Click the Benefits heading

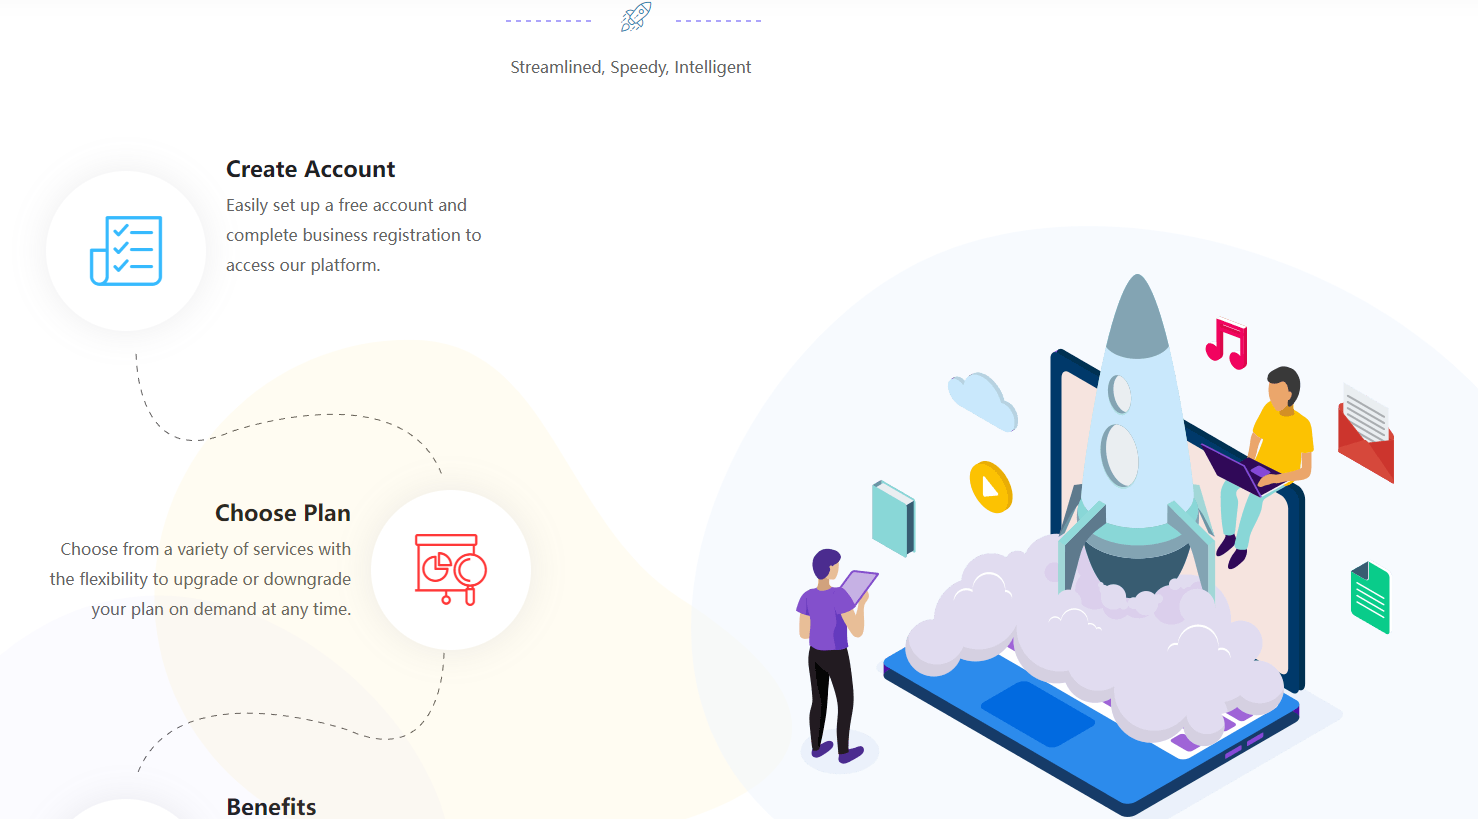pos(271,806)
